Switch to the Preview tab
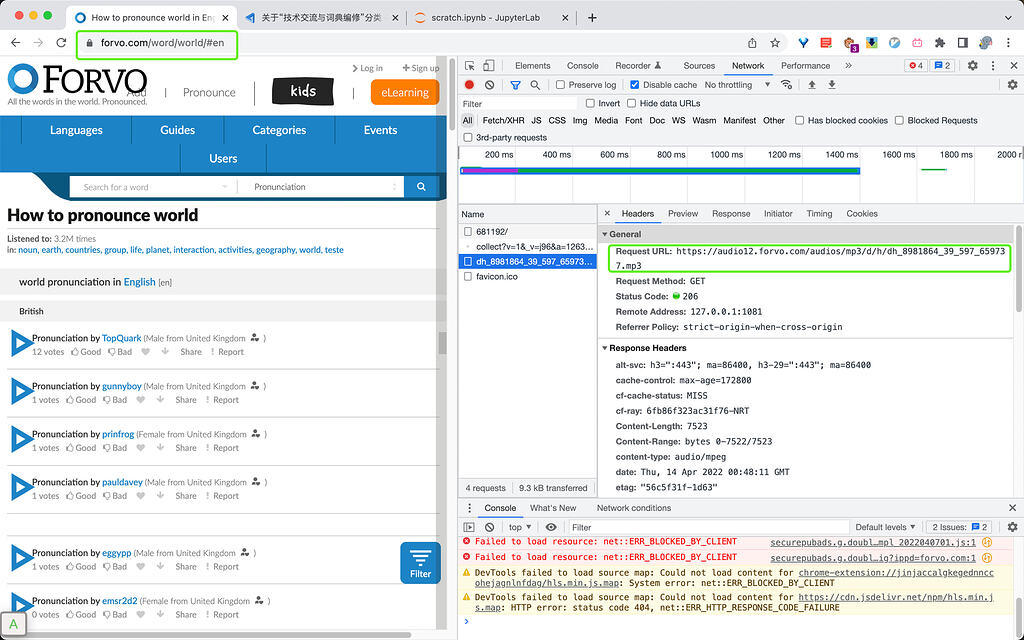This screenshot has height=640, width=1024. tap(684, 213)
